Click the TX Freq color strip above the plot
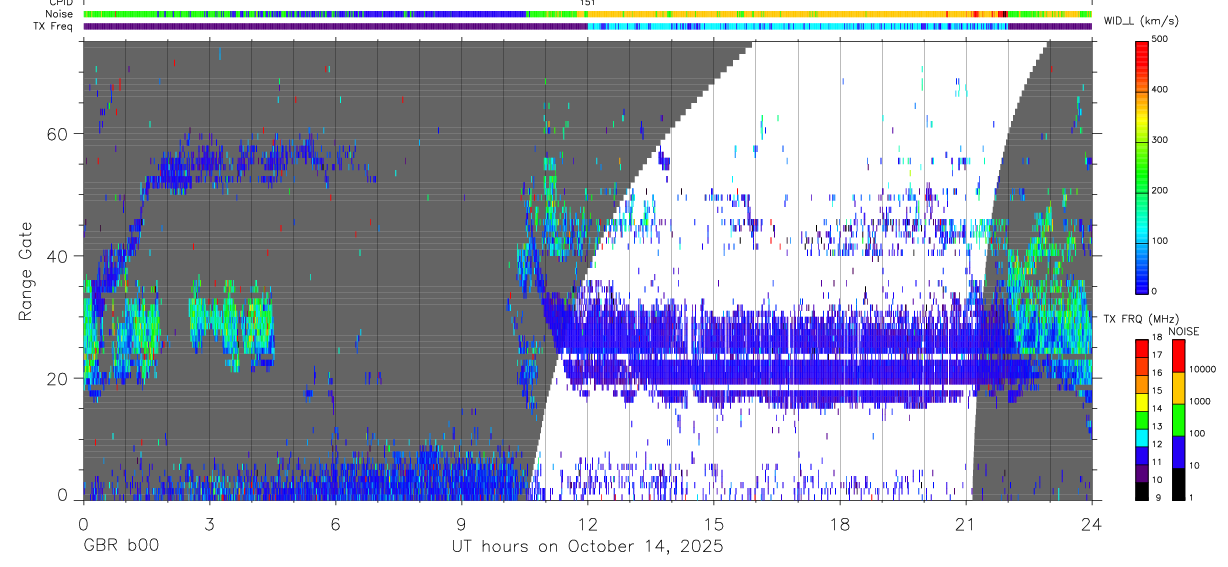The width and height of the screenshot is (1228, 567). (587, 26)
